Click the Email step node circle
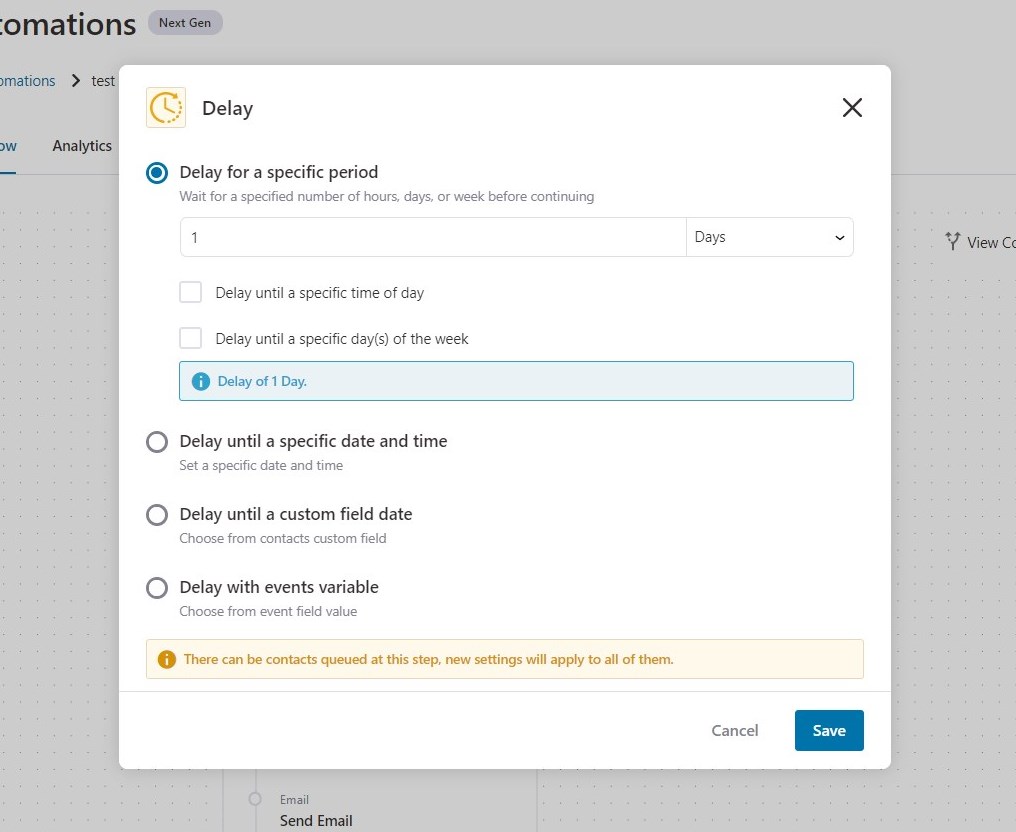Screen dimensions: 1016x832 click(255, 799)
